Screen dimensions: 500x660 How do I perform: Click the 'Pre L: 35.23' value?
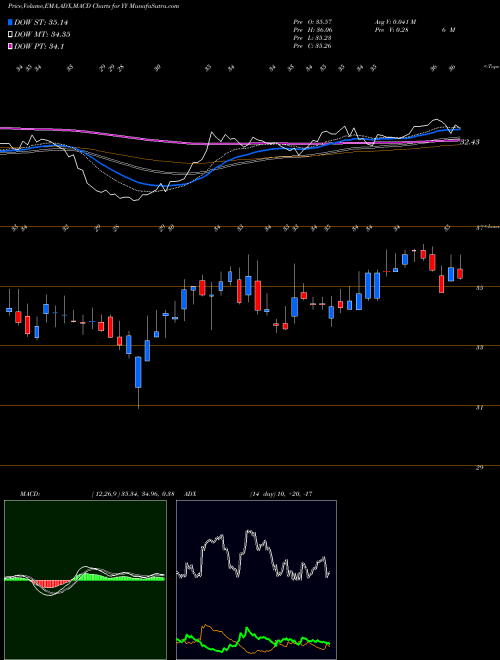[313, 38]
